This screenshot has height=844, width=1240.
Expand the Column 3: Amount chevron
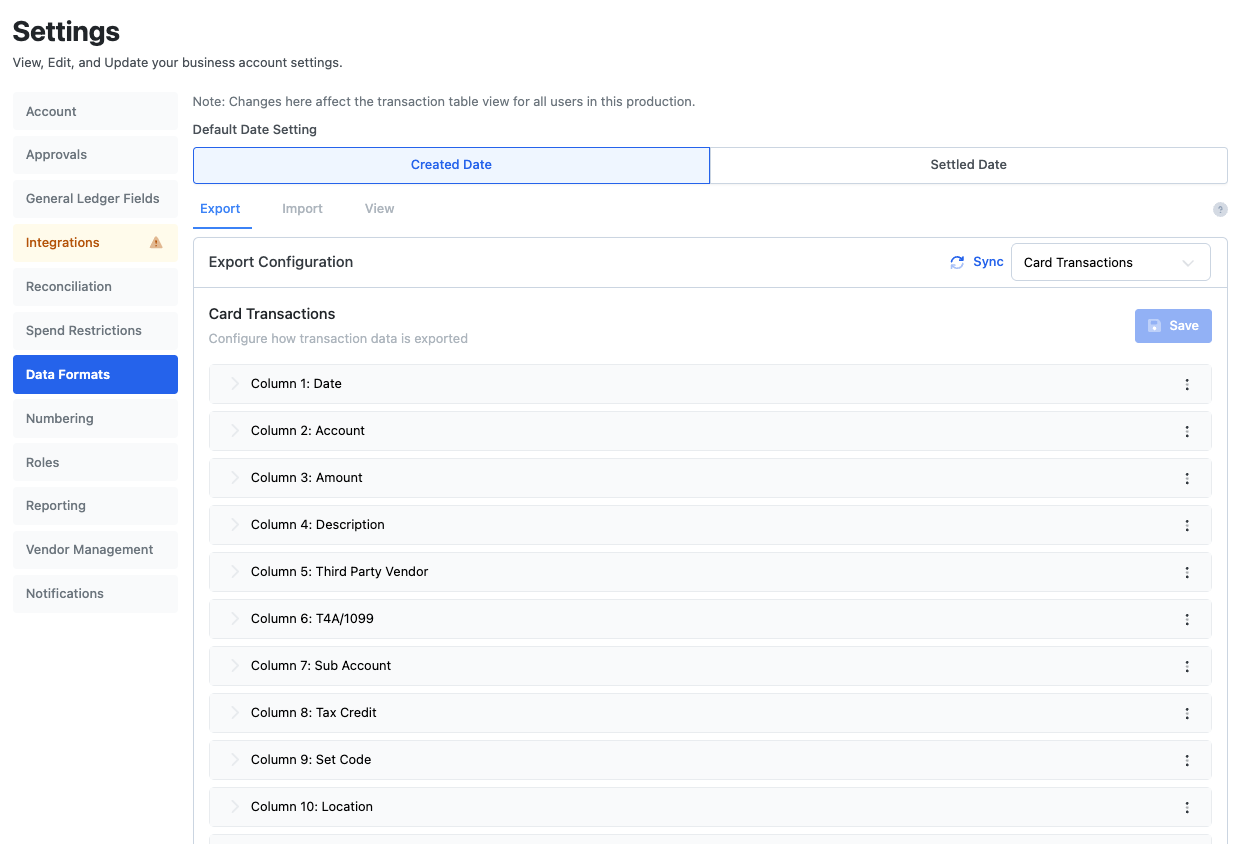pos(236,478)
